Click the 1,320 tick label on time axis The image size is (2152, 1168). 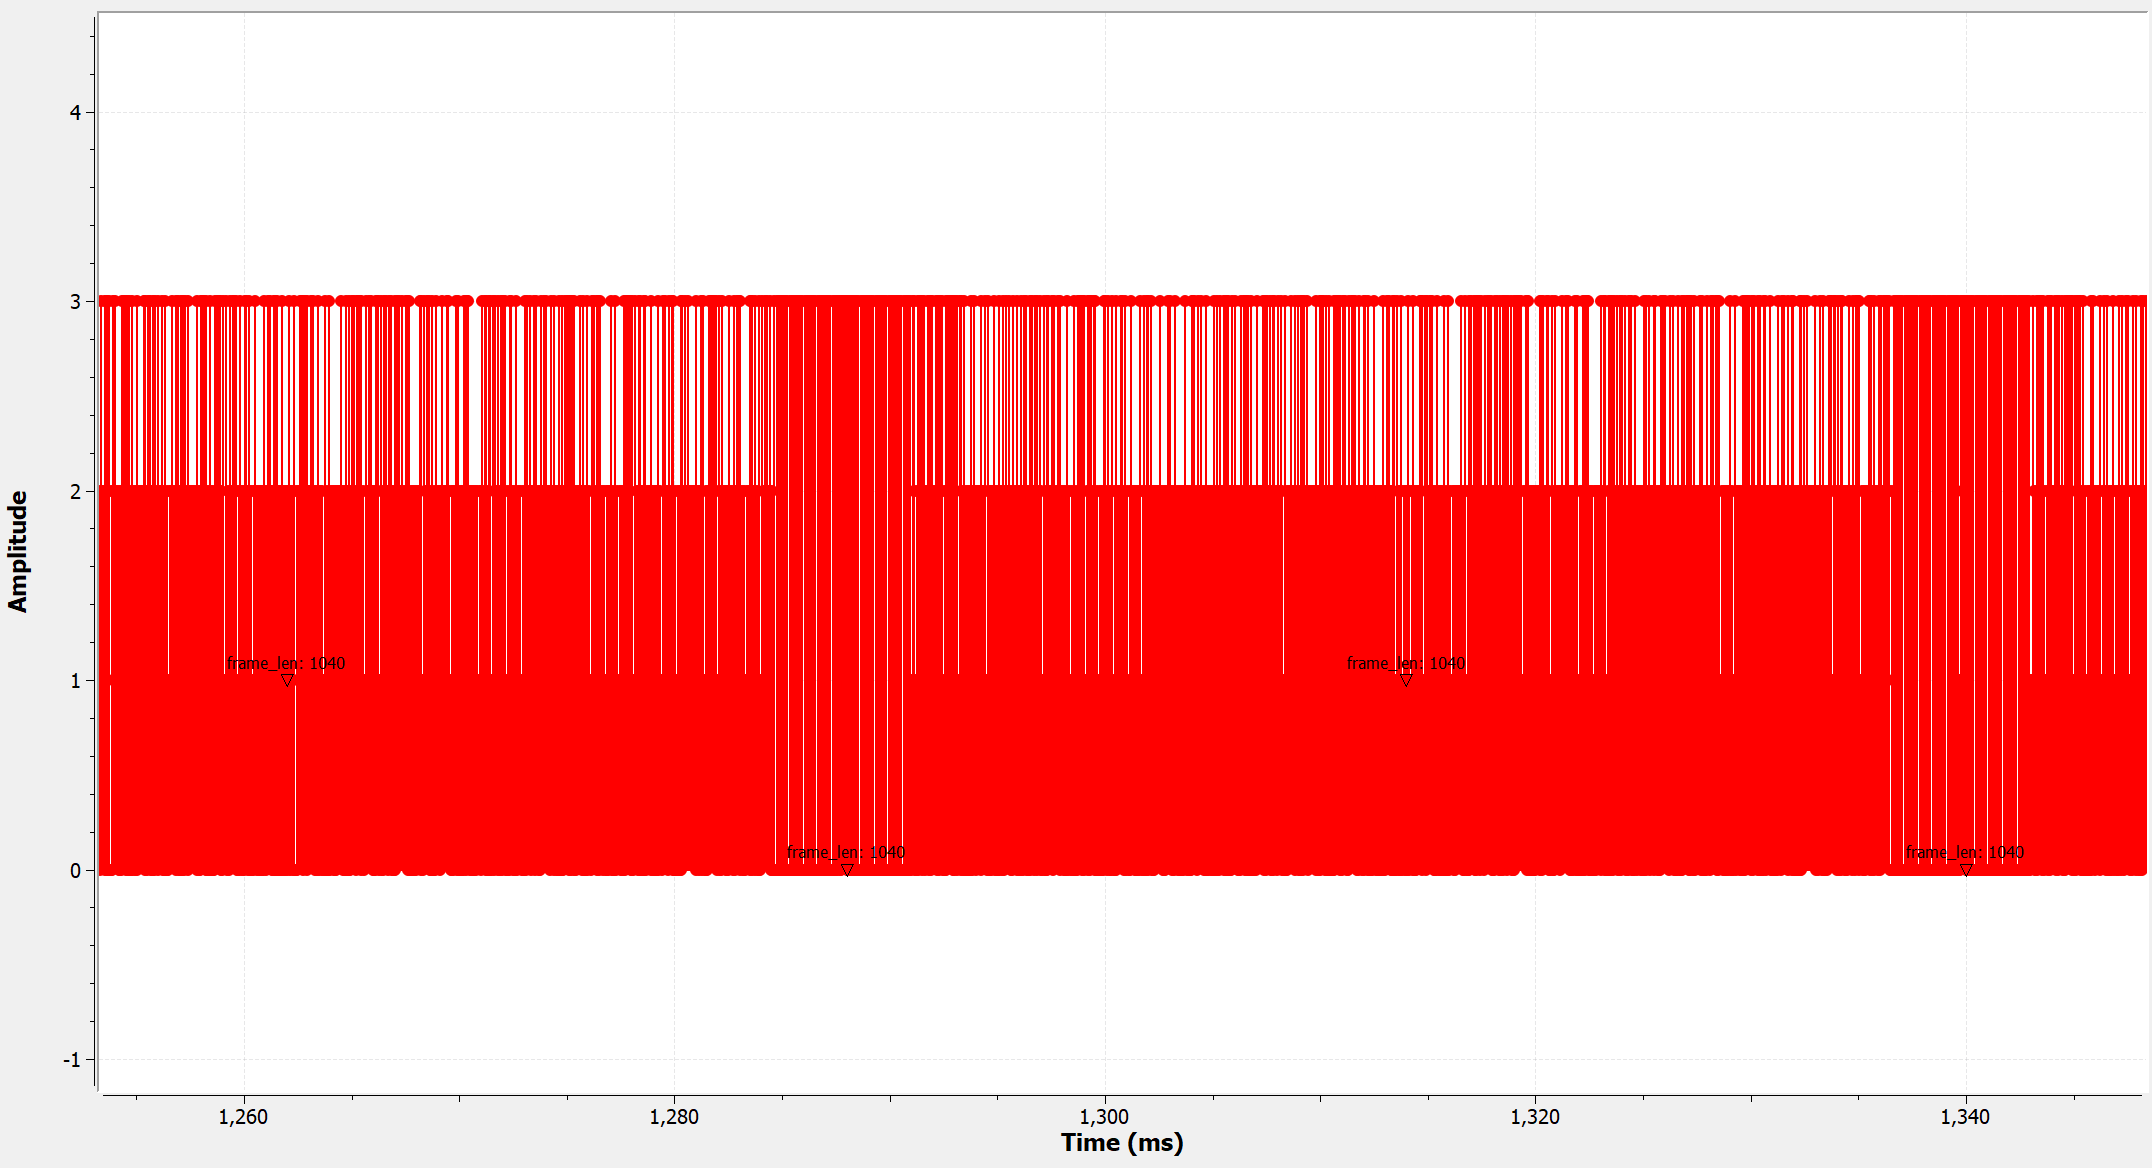[1535, 1117]
